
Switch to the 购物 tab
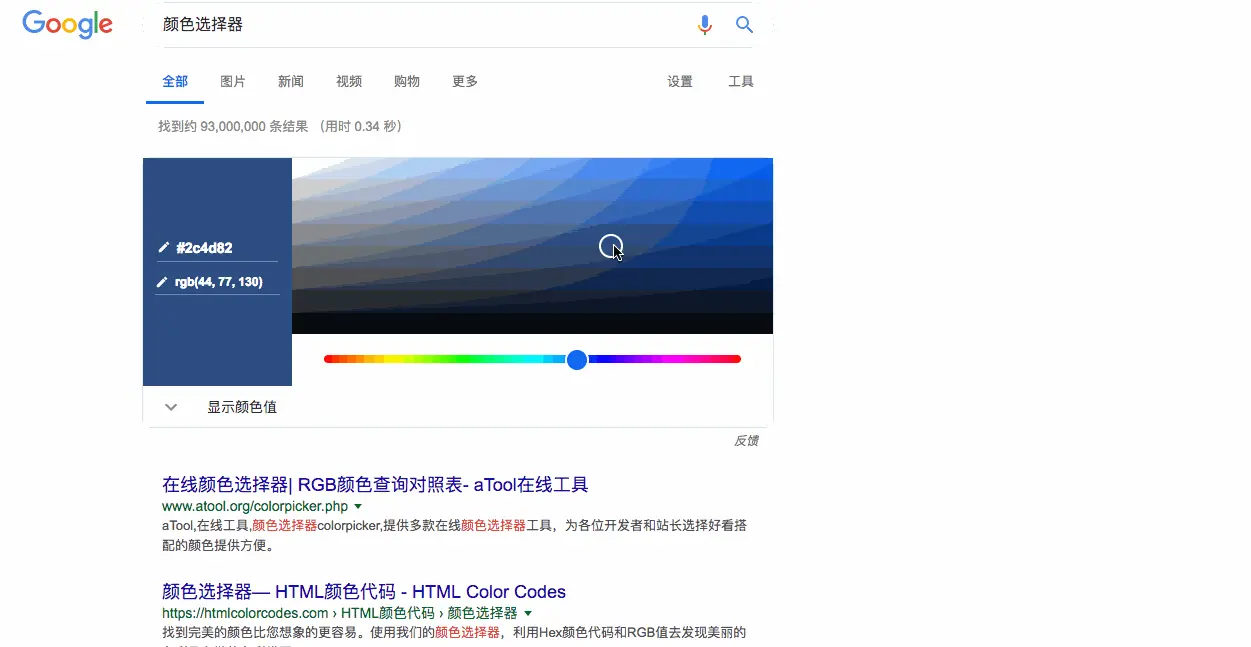click(406, 82)
